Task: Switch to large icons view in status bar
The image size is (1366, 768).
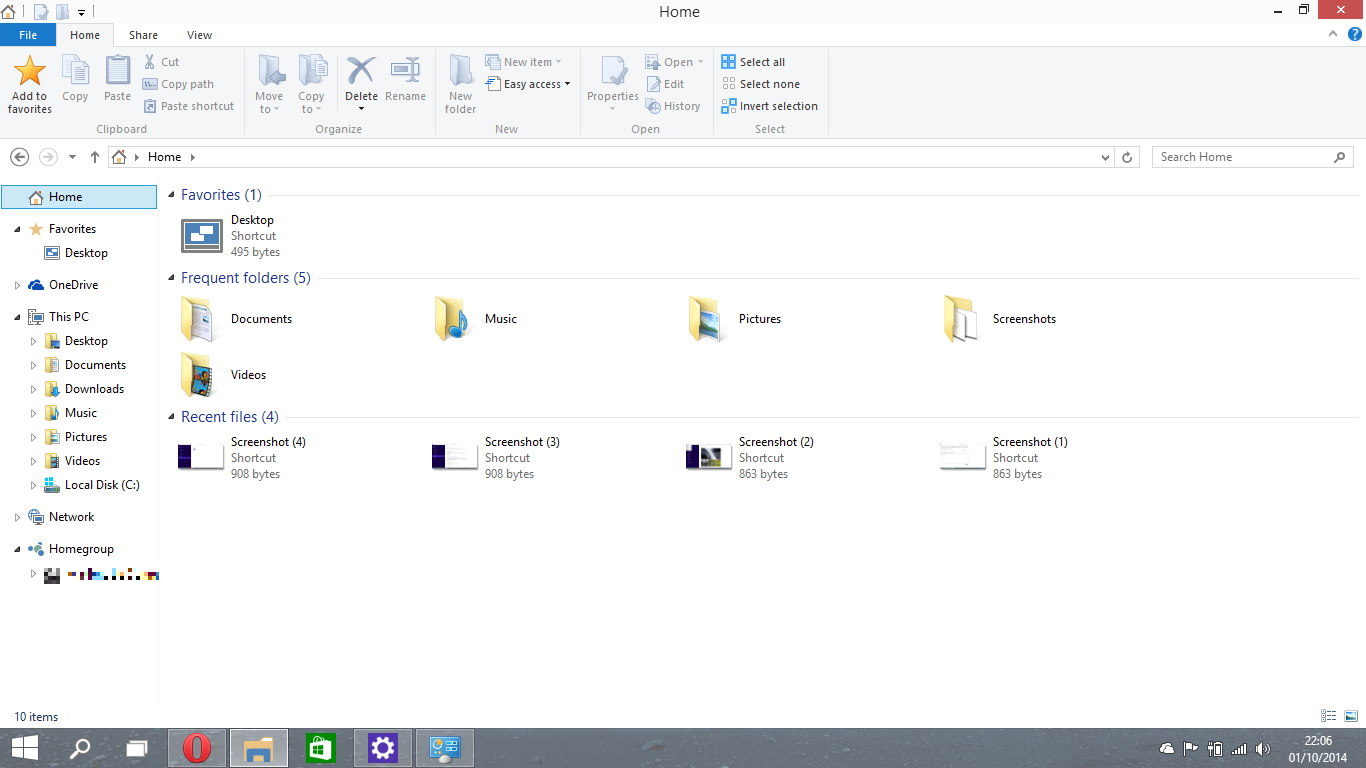Action: pos(1351,716)
